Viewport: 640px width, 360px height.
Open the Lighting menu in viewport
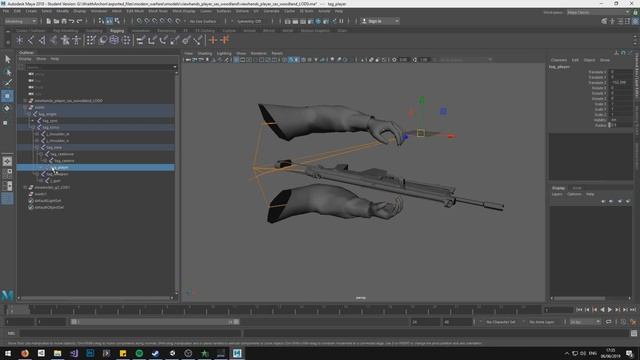coord(224,53)
